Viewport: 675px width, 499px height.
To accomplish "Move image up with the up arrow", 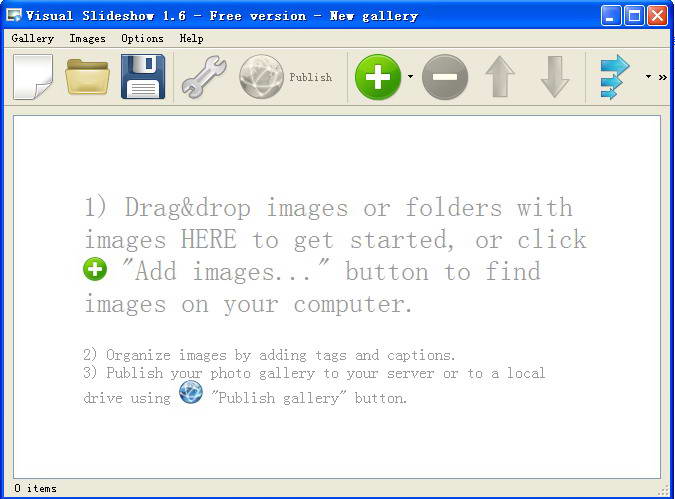I will tap(500, 77).
